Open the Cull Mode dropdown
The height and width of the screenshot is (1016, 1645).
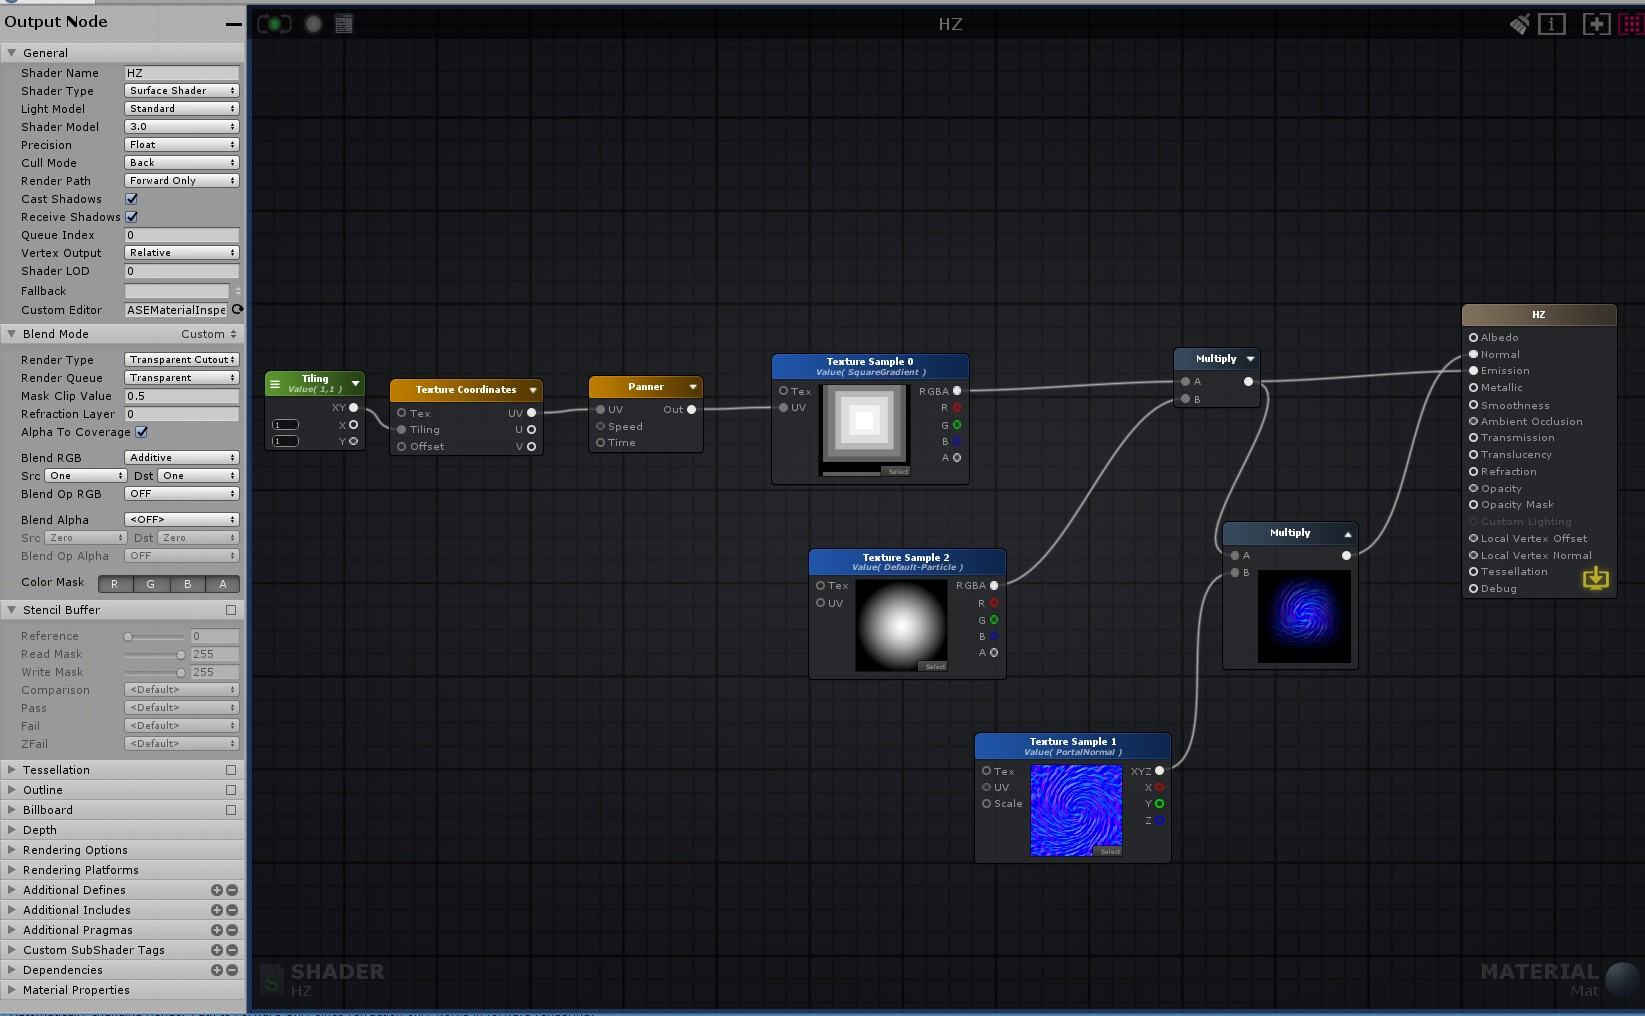pos(181,163)
